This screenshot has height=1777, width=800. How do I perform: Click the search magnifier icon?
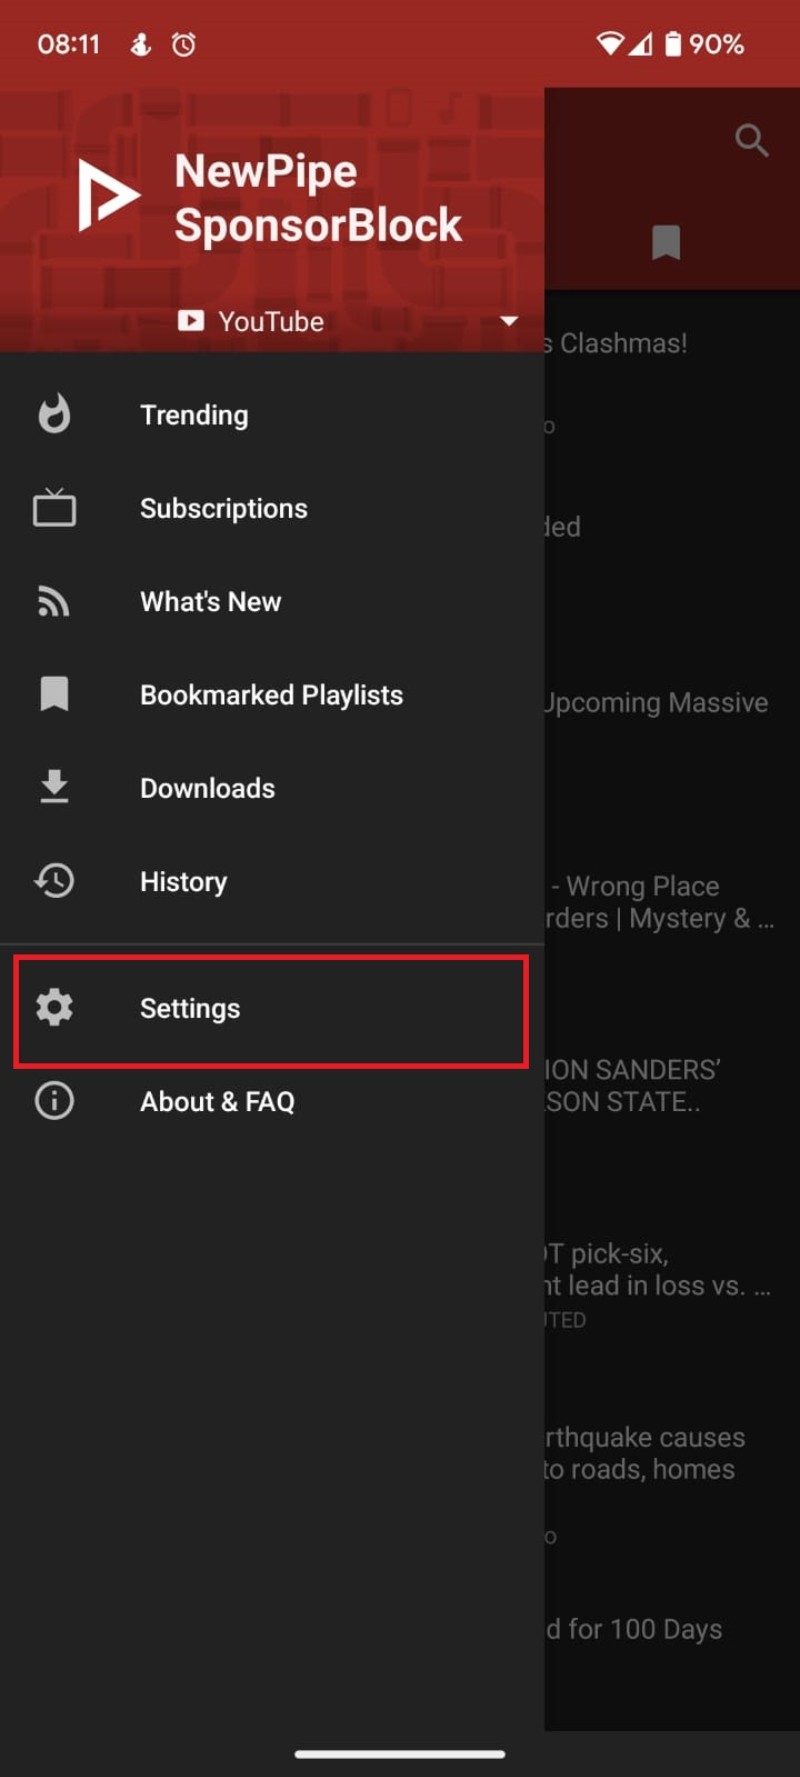coord(751,140)
